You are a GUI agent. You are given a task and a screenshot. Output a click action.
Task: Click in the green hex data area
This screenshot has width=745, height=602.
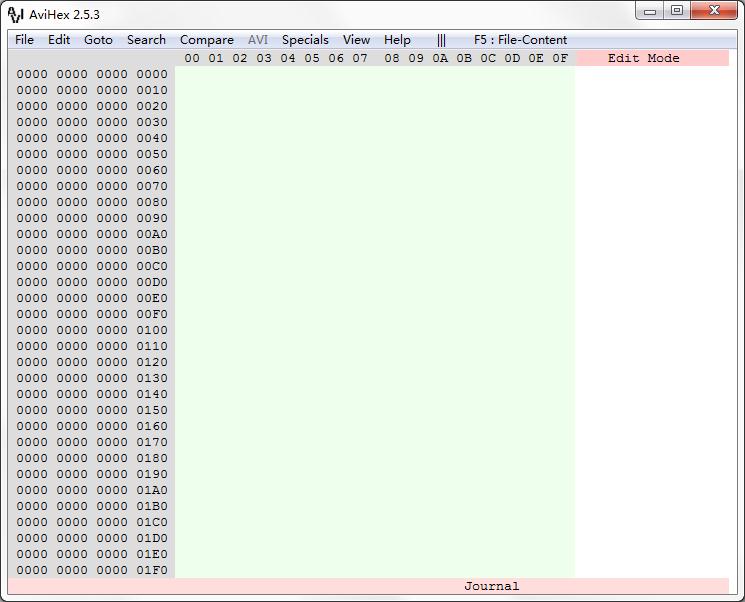pyautogui.click(x=375, y=320)
